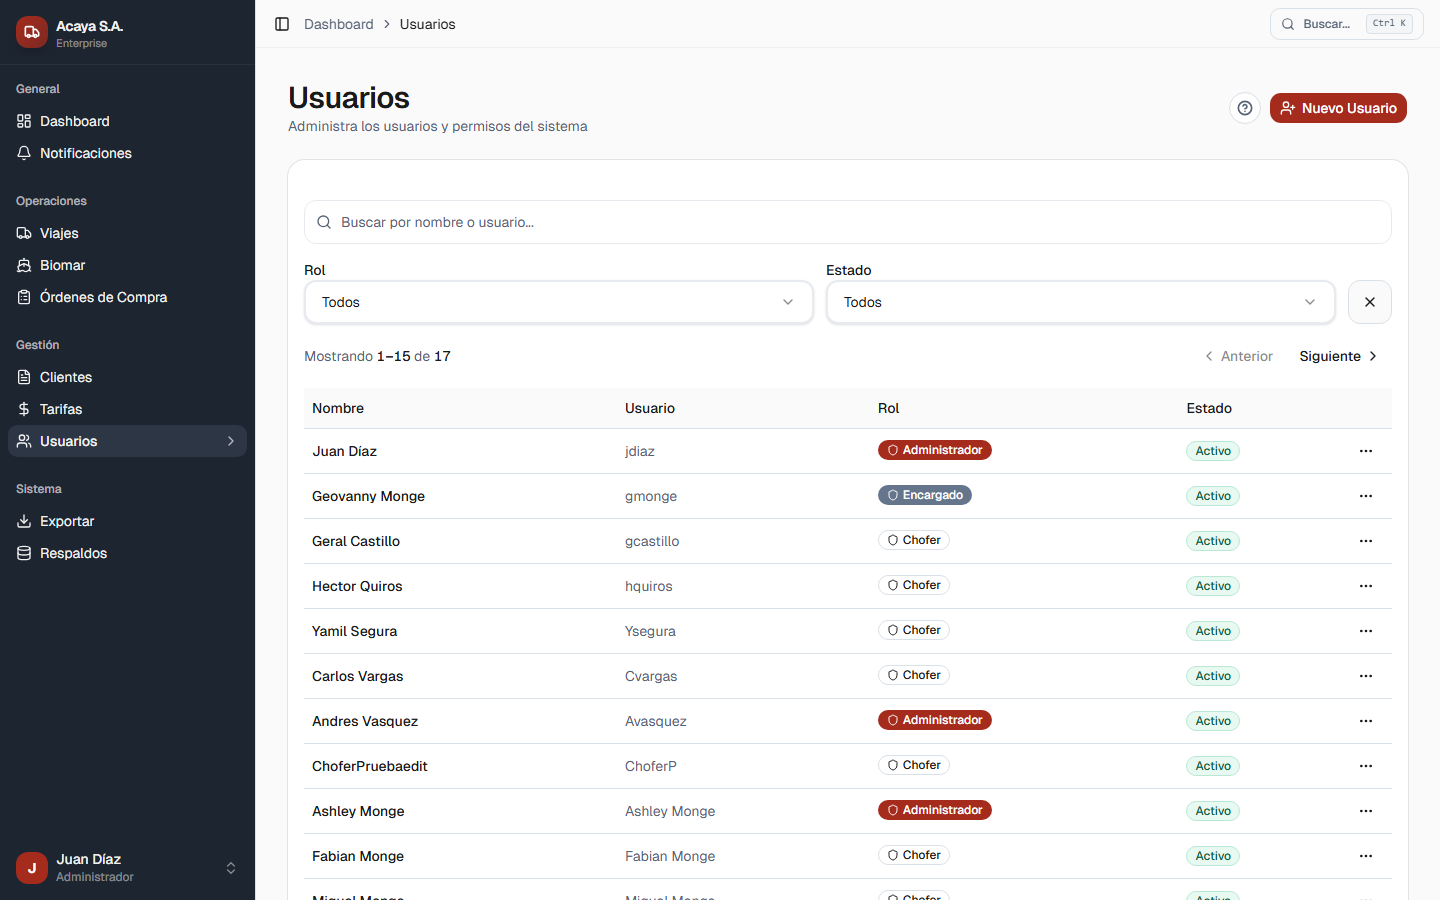Image resolution: width=1440 pixels, height=900 pixels.
Task: Expand the Estado filter dropdown
Action: [x=1080, y=302]
